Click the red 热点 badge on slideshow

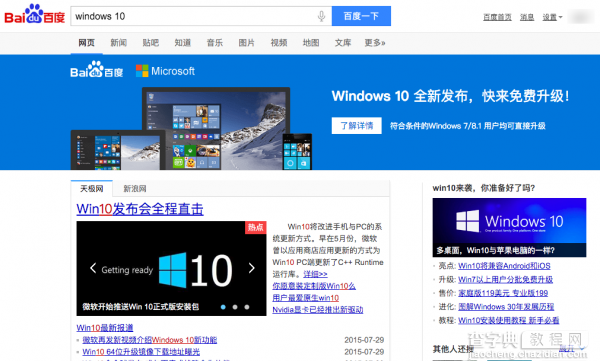click(256, 227)
